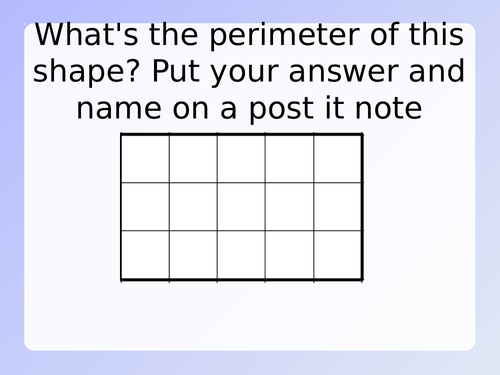Select the word "answer" in the question
Image resolution: width=500 pixels, height=375 pixels.
point(343,72)
